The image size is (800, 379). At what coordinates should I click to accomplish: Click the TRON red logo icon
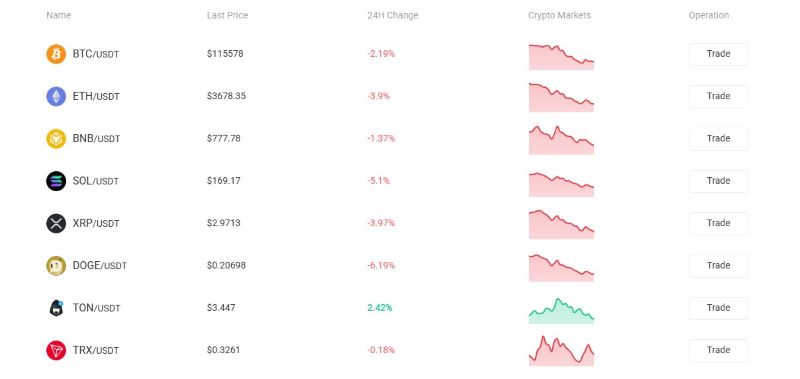tap(56, 350)
